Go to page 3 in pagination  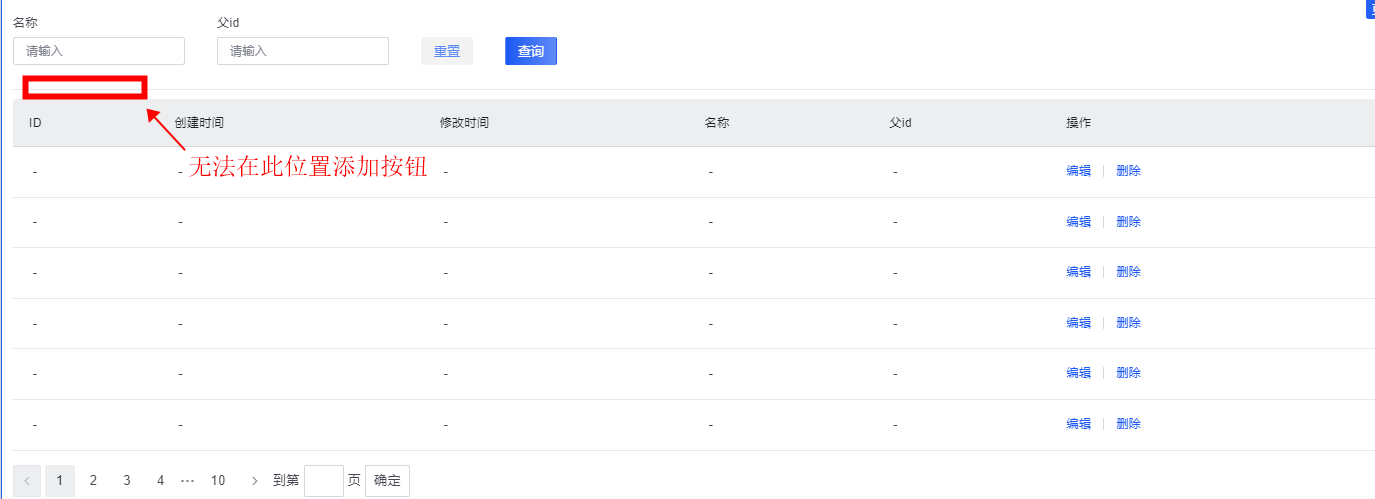click(x=127, y=481)
